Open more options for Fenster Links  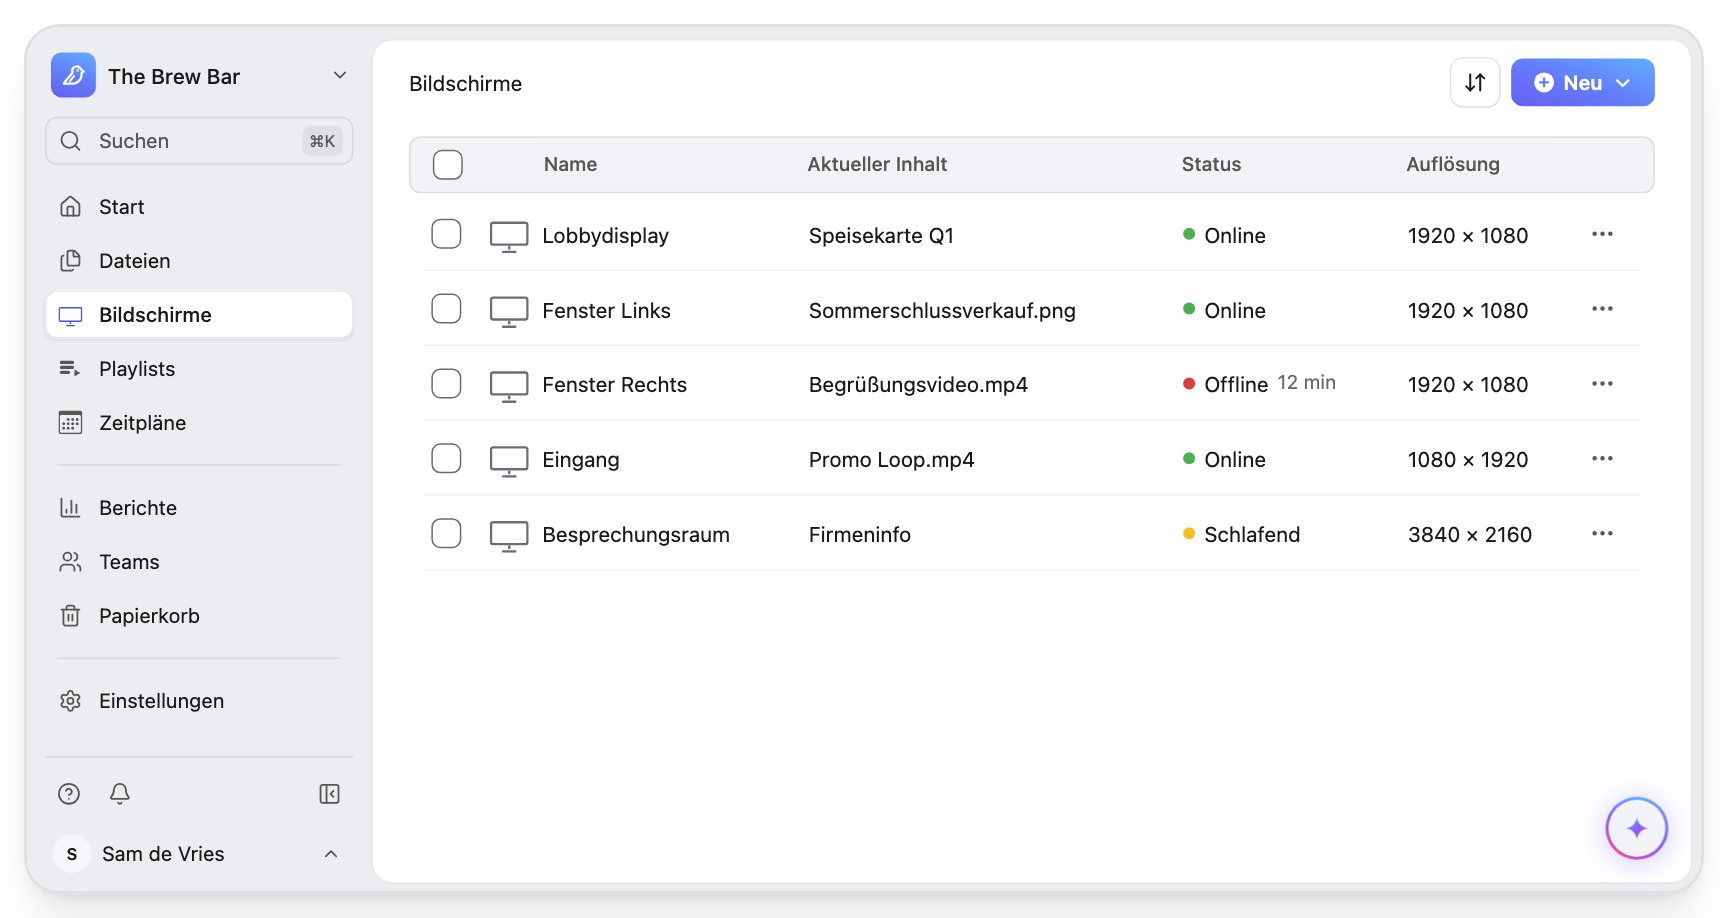(x=1602, y=309)
